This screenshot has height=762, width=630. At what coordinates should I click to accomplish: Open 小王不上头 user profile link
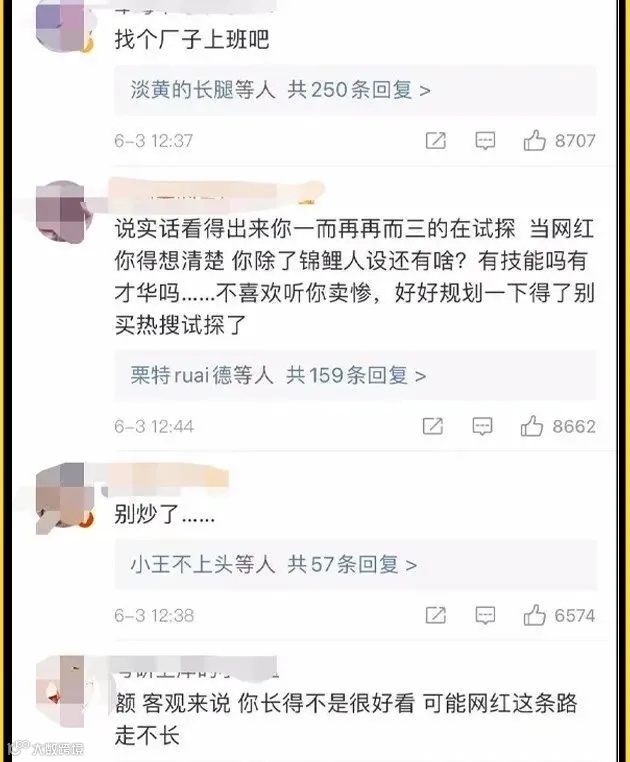click(182, 565)
